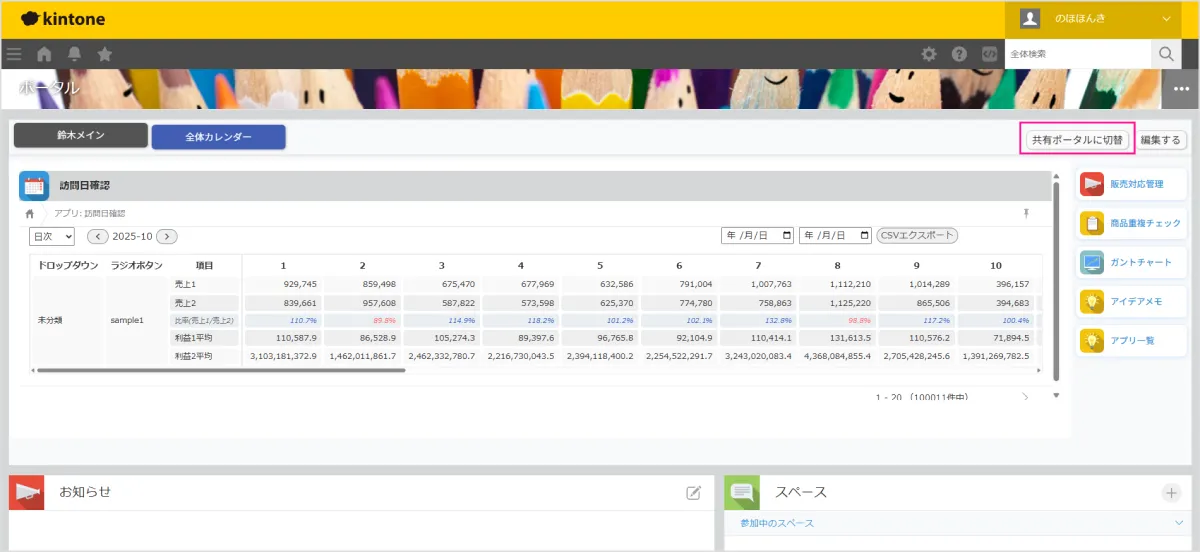Click the horizontal scrollbar of the table

pos(220,370)
